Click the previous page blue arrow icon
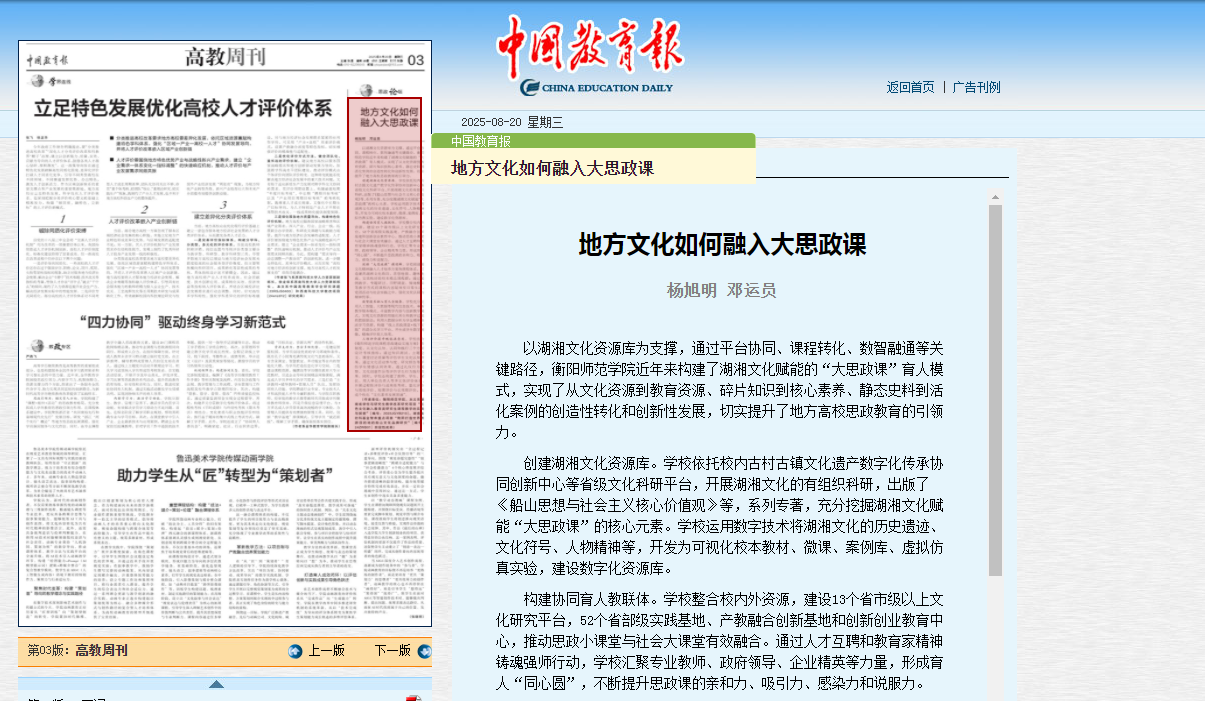Viewport: 1205px width, 701px height. click(x=295, y=651)
